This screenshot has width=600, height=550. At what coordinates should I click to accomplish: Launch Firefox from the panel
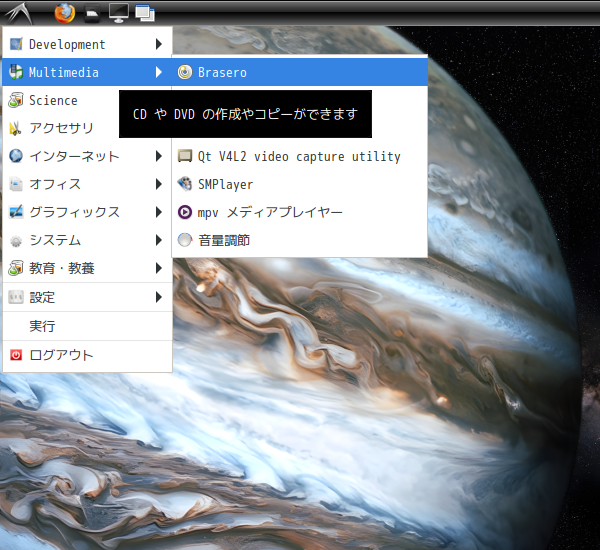pos(65,13)
